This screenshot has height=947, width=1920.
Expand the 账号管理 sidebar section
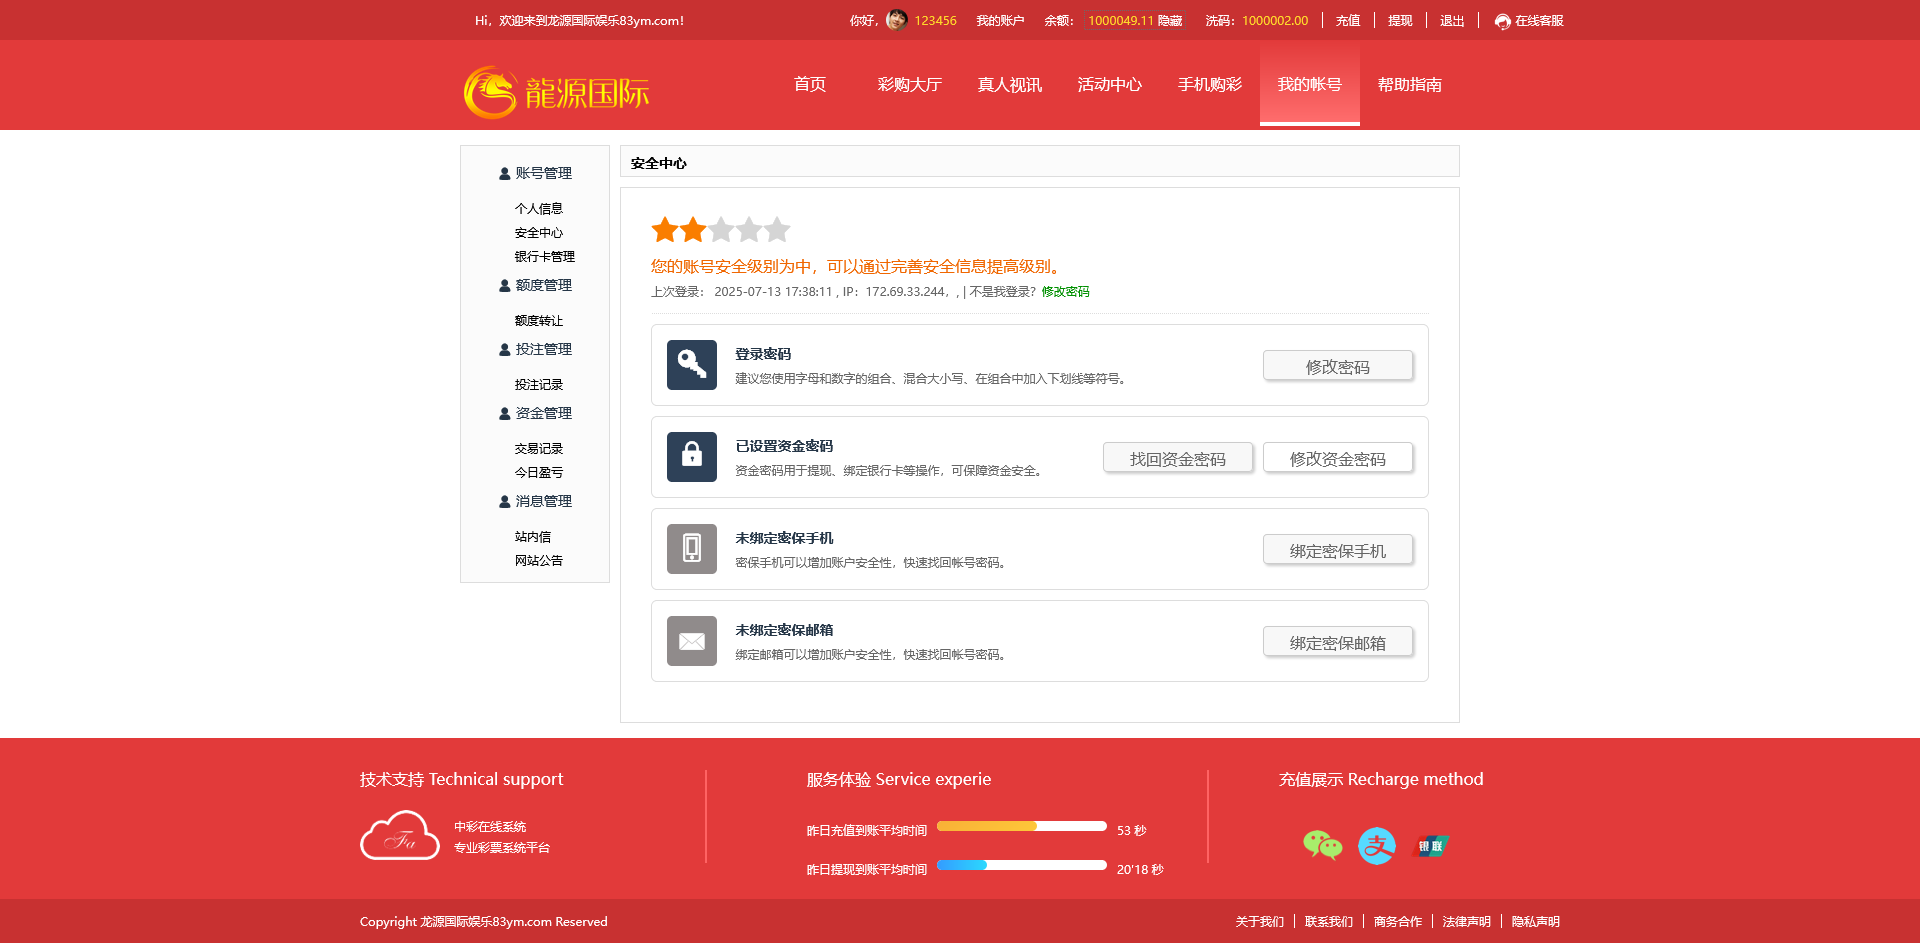pos(536,173)
